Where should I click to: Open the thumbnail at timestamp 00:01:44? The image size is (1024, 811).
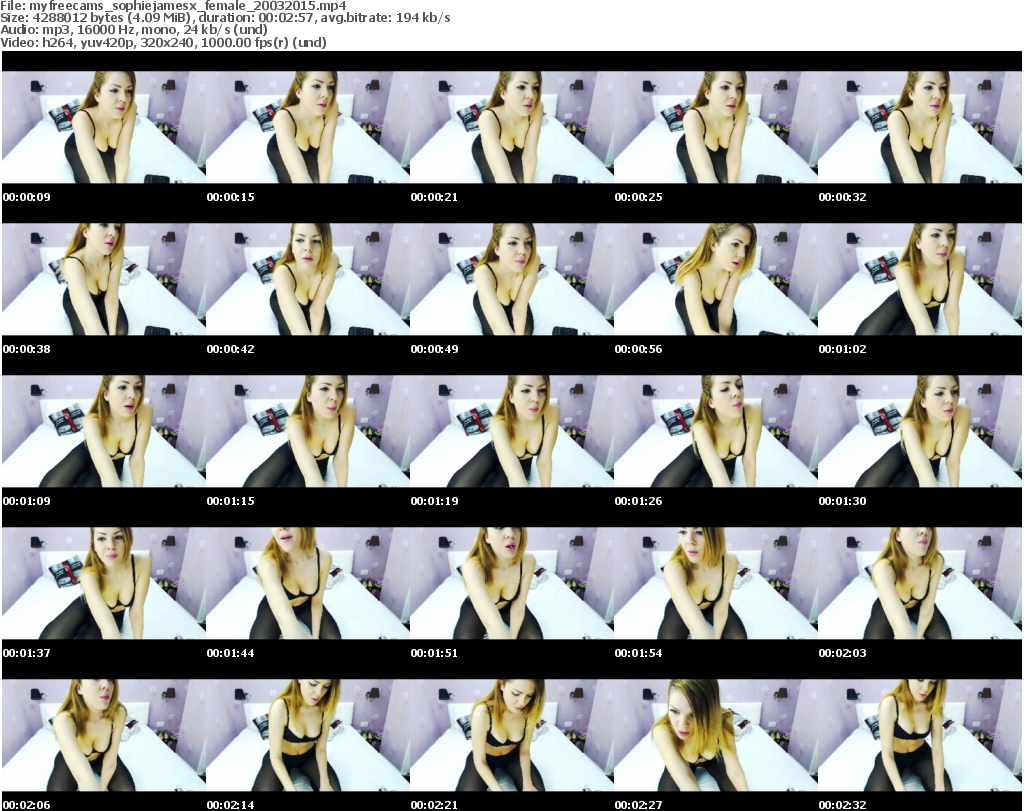308,583
